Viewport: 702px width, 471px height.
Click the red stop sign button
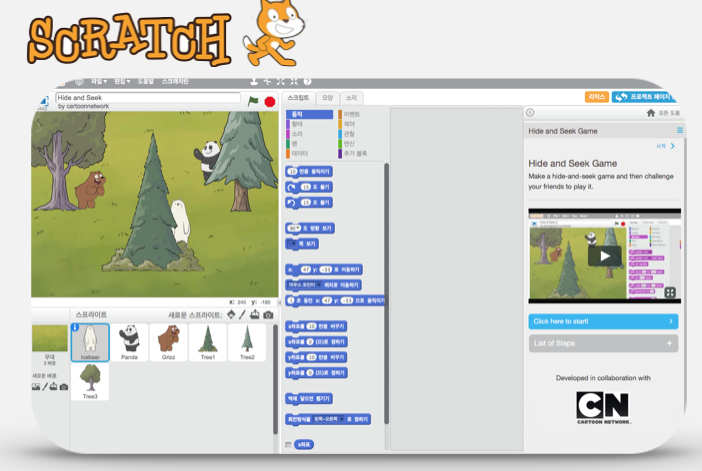click(270, 102)
